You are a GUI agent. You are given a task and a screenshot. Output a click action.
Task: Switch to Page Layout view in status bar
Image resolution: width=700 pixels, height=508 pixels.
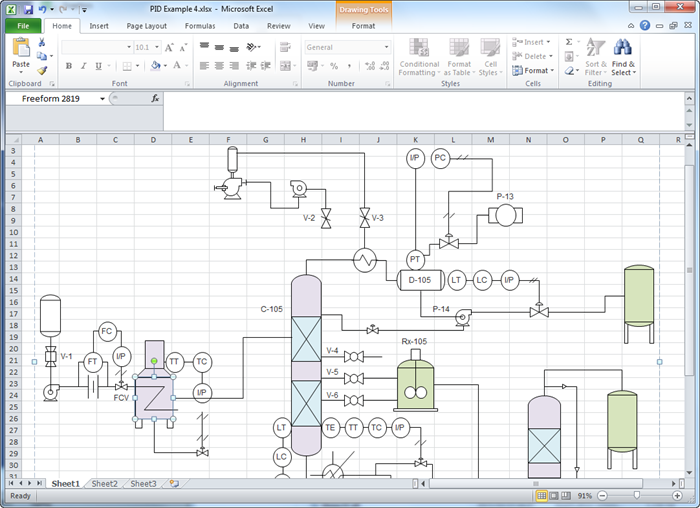pyautogui.click(x=555, y=496)
